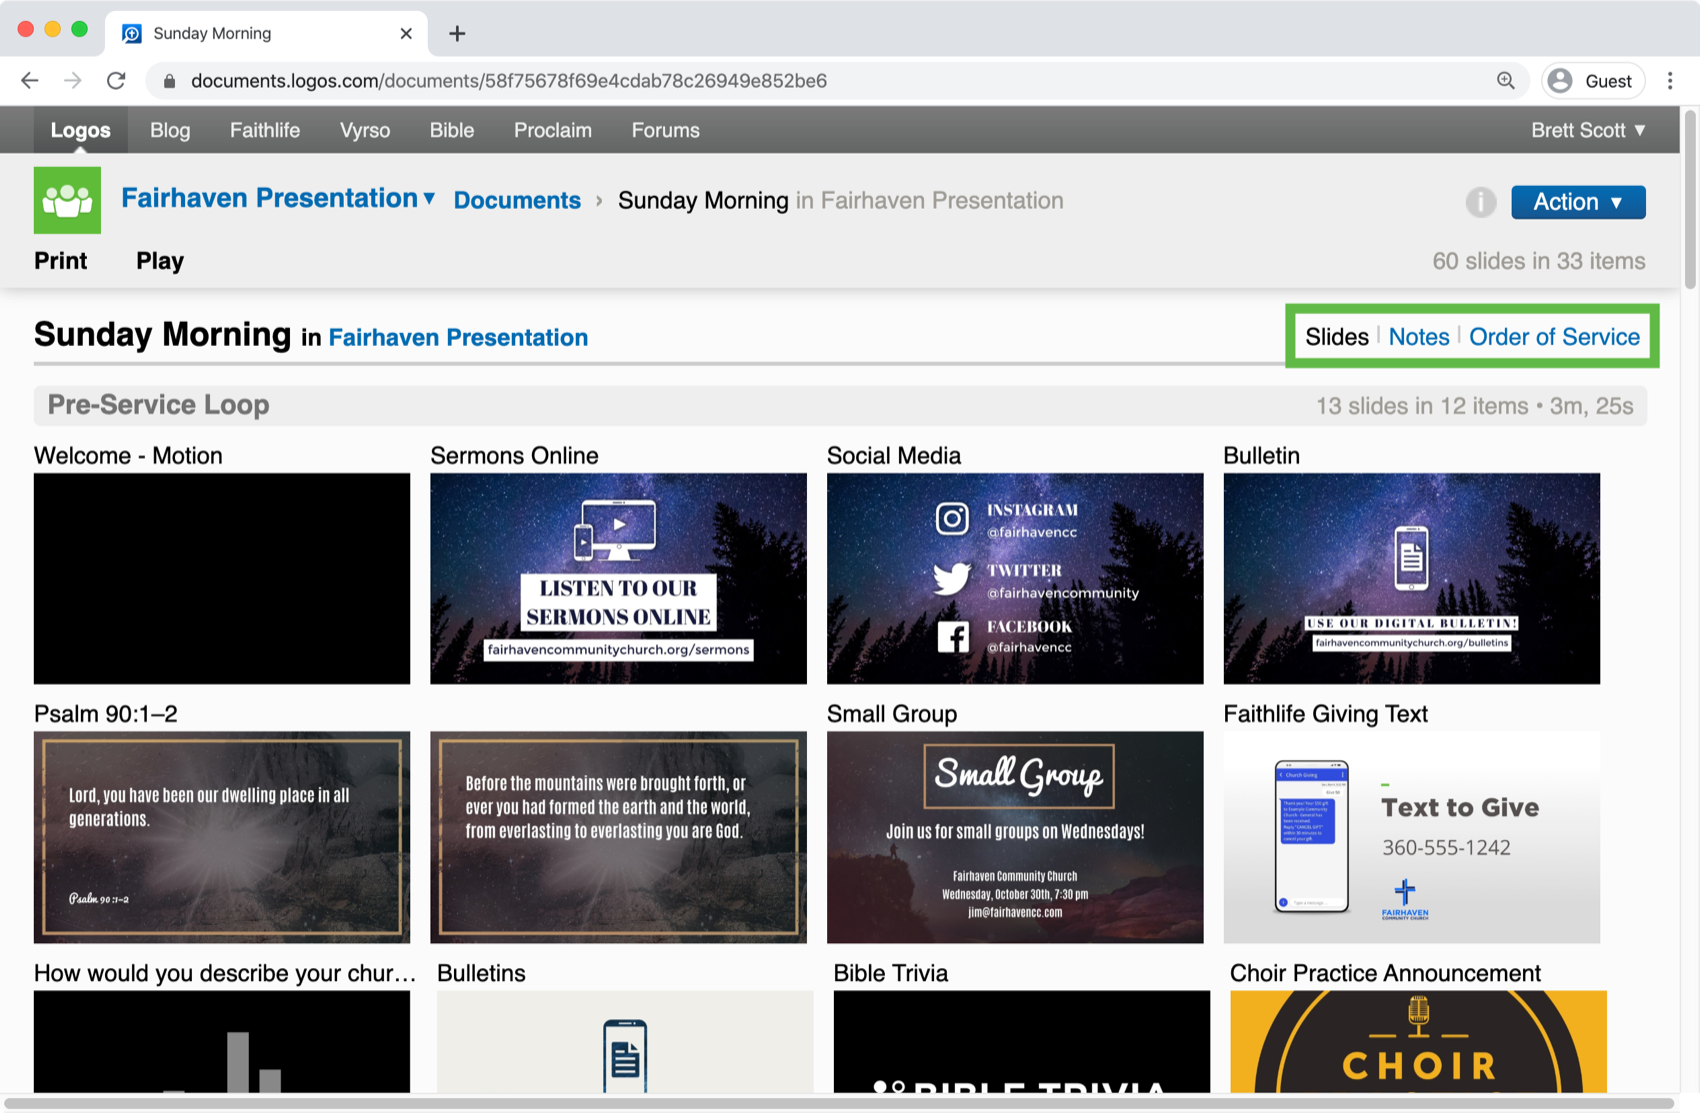Image resolution: width=1700 pixels, height=1113 pixels.
Task: Go to Blog in top navigation
Action: (x=170, y=130)
